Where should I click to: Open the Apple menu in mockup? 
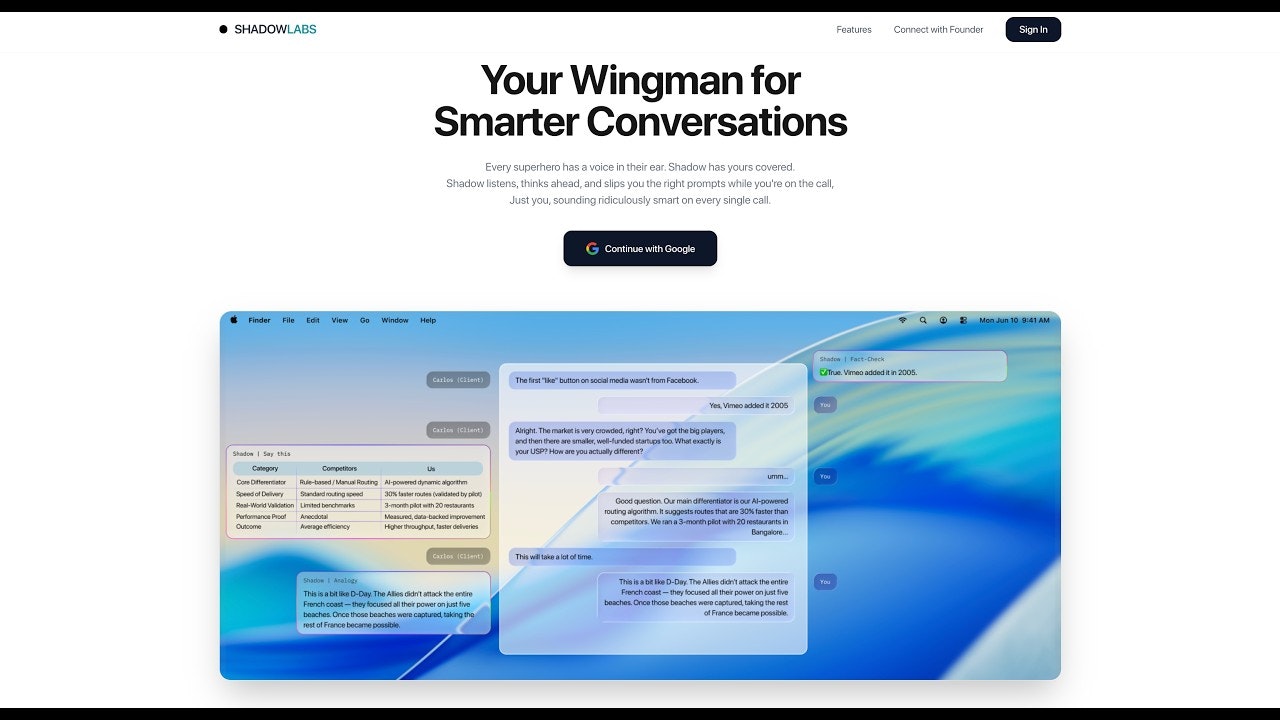[x=234, y=320]
